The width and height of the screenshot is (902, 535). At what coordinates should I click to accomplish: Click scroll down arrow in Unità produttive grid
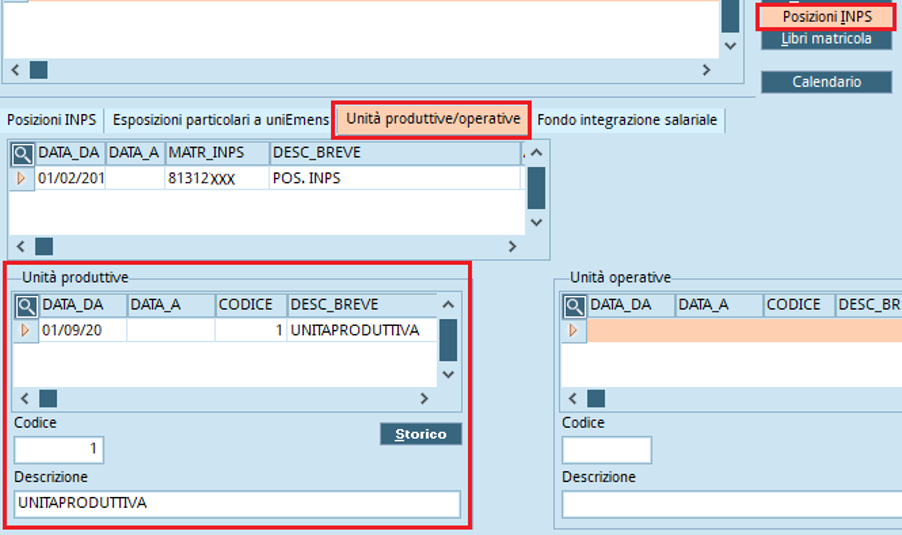point(448,374)
